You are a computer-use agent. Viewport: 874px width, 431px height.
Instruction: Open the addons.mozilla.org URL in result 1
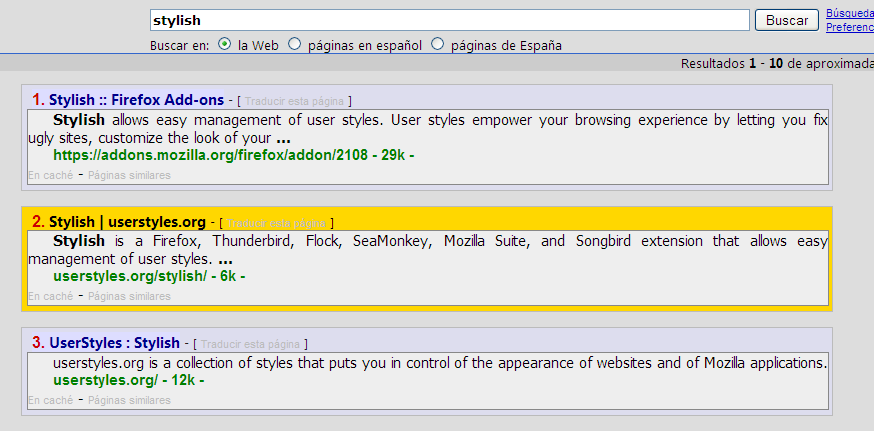coord(210,155)
